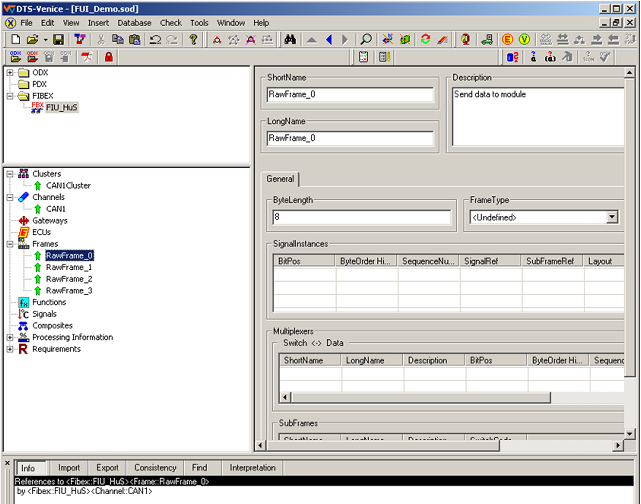The height and width of the screenshot is (504, 641).
Task: Switch to the Interpretation tab
Action: tap(252, 468)
